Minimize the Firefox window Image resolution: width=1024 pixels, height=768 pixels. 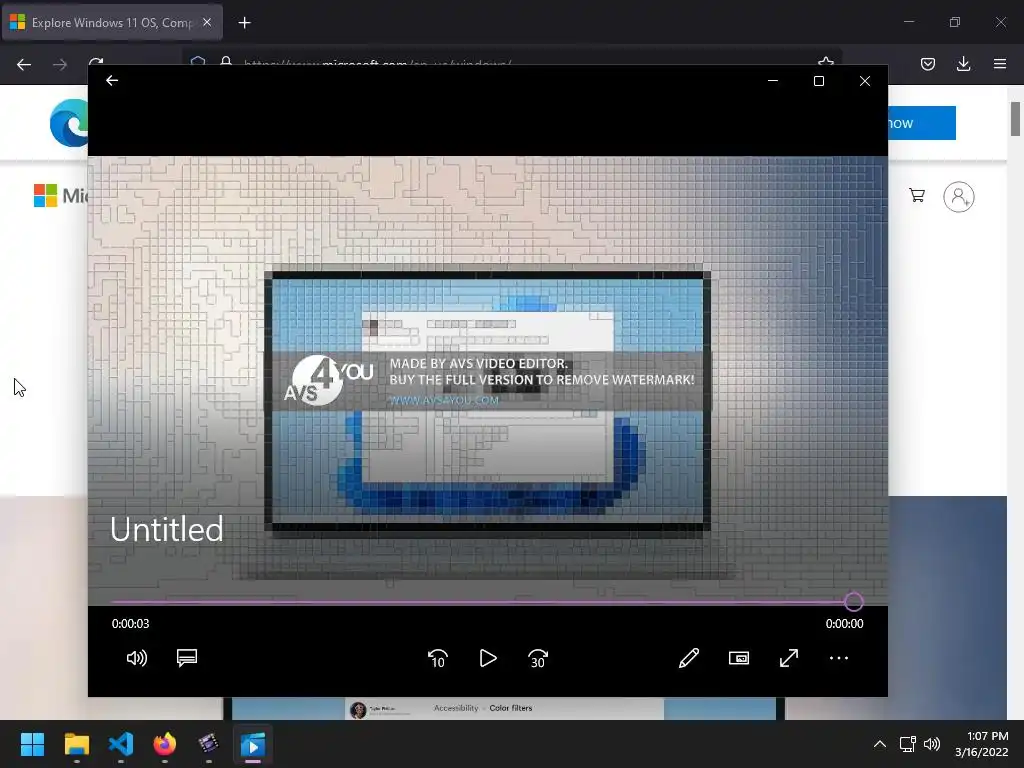(908, 22)
